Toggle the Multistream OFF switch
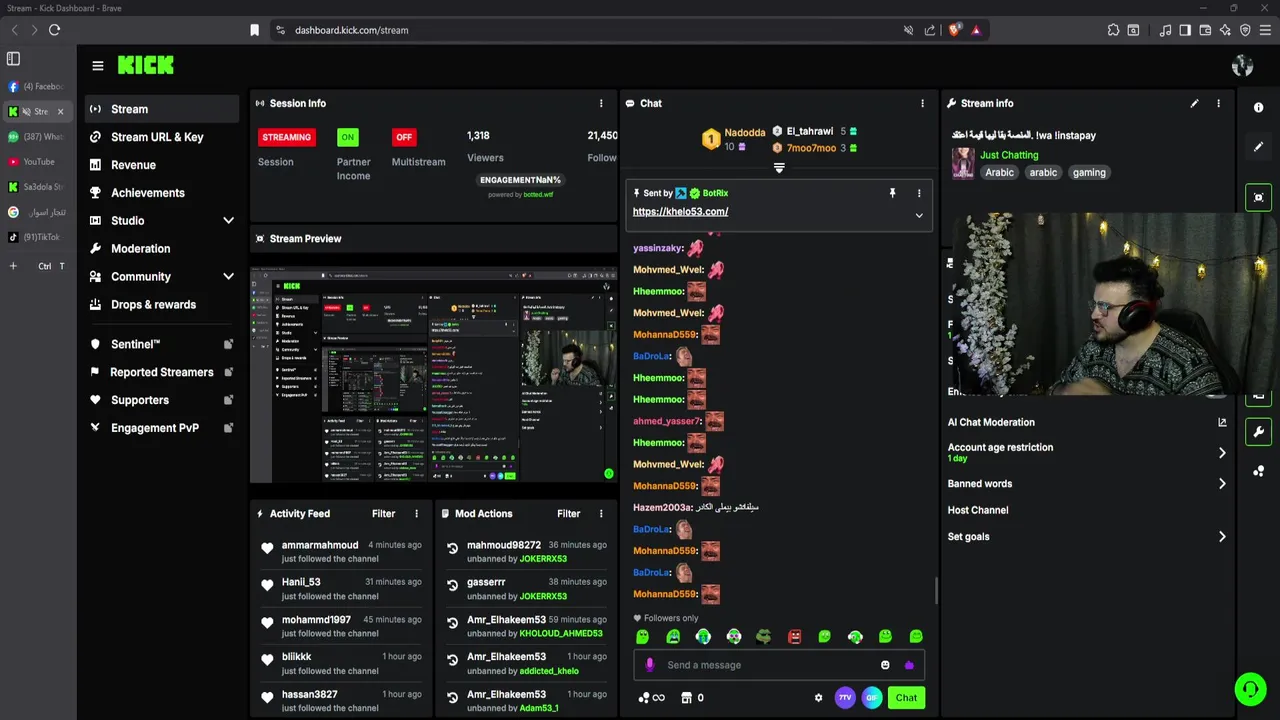The height and width of the screenshot is (720, 1280). (404, 137)
